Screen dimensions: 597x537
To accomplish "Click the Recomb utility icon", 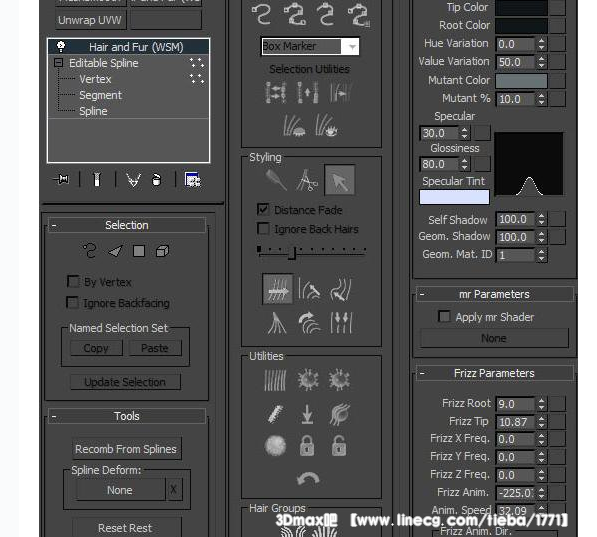I will click(x=276, y=414).
